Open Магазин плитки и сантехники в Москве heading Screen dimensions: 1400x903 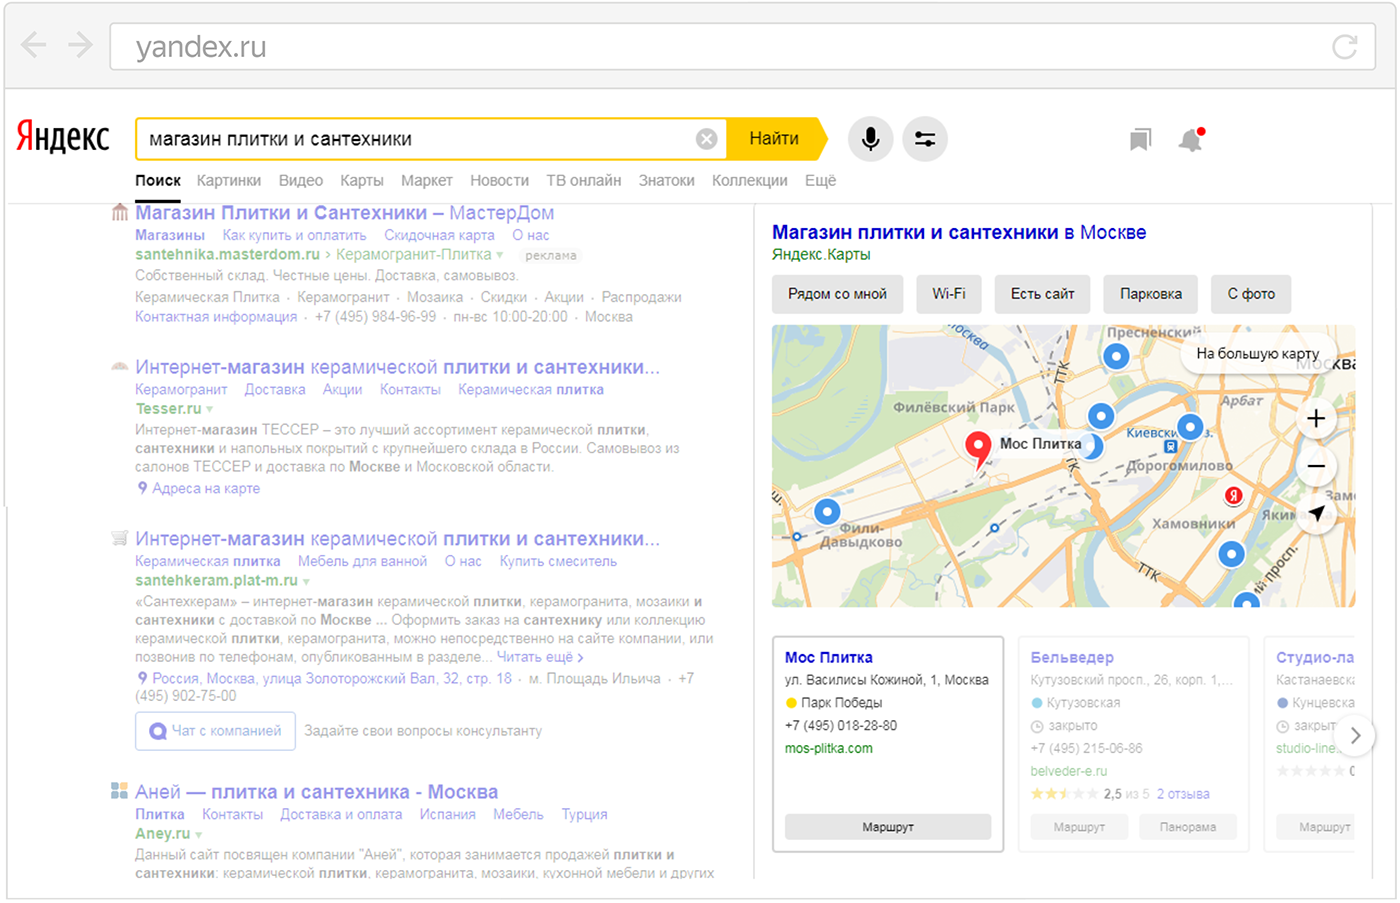click(959, 232)
